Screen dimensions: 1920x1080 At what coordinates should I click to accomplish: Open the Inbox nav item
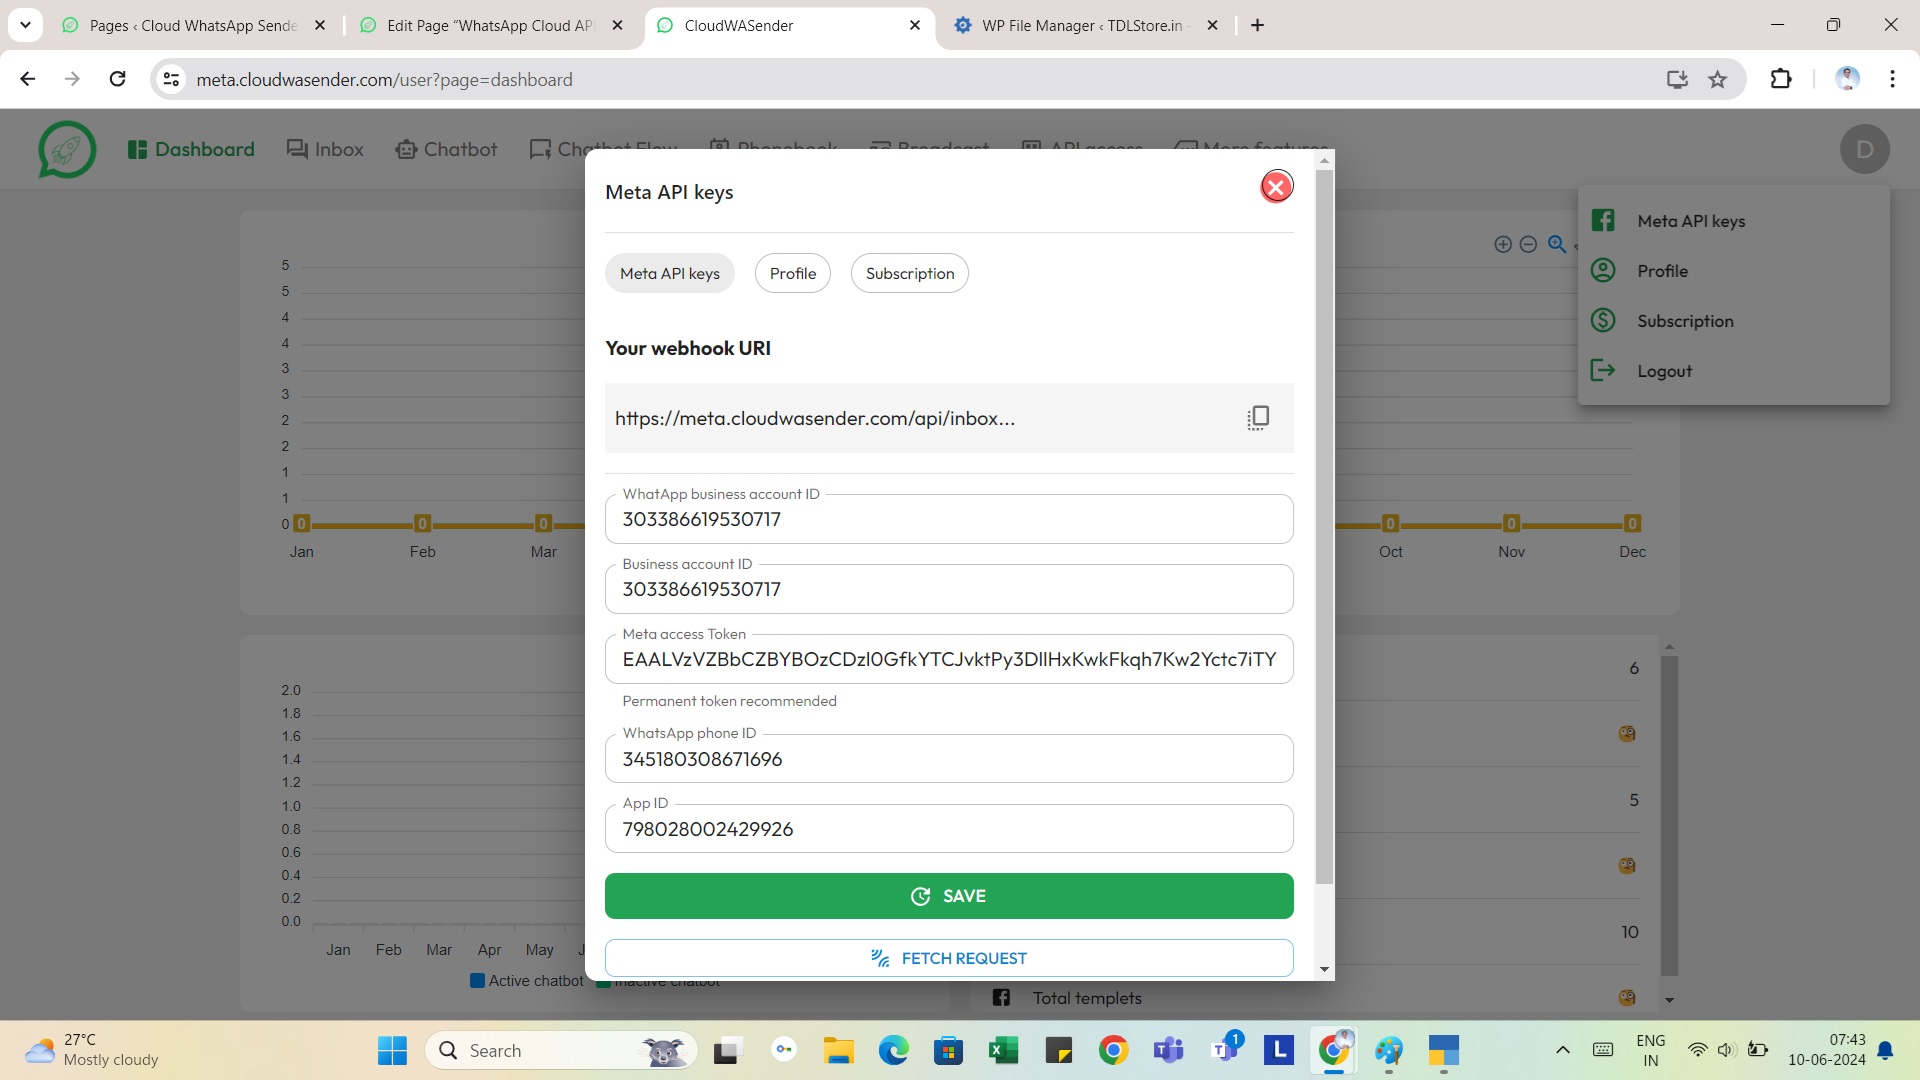tap(325, 149)
